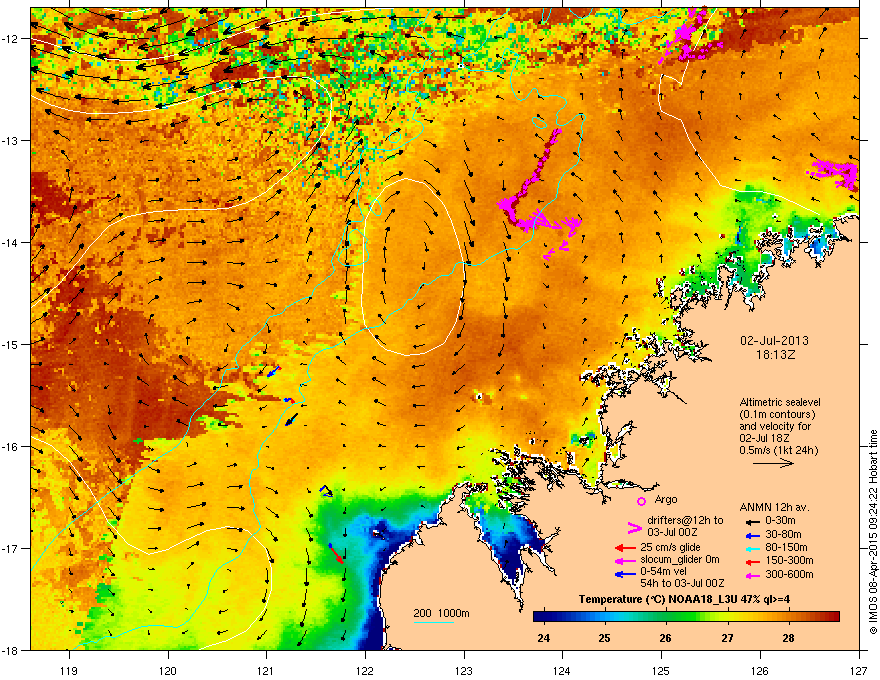Click the colorbar tick label 27

[x=727, y=638]
